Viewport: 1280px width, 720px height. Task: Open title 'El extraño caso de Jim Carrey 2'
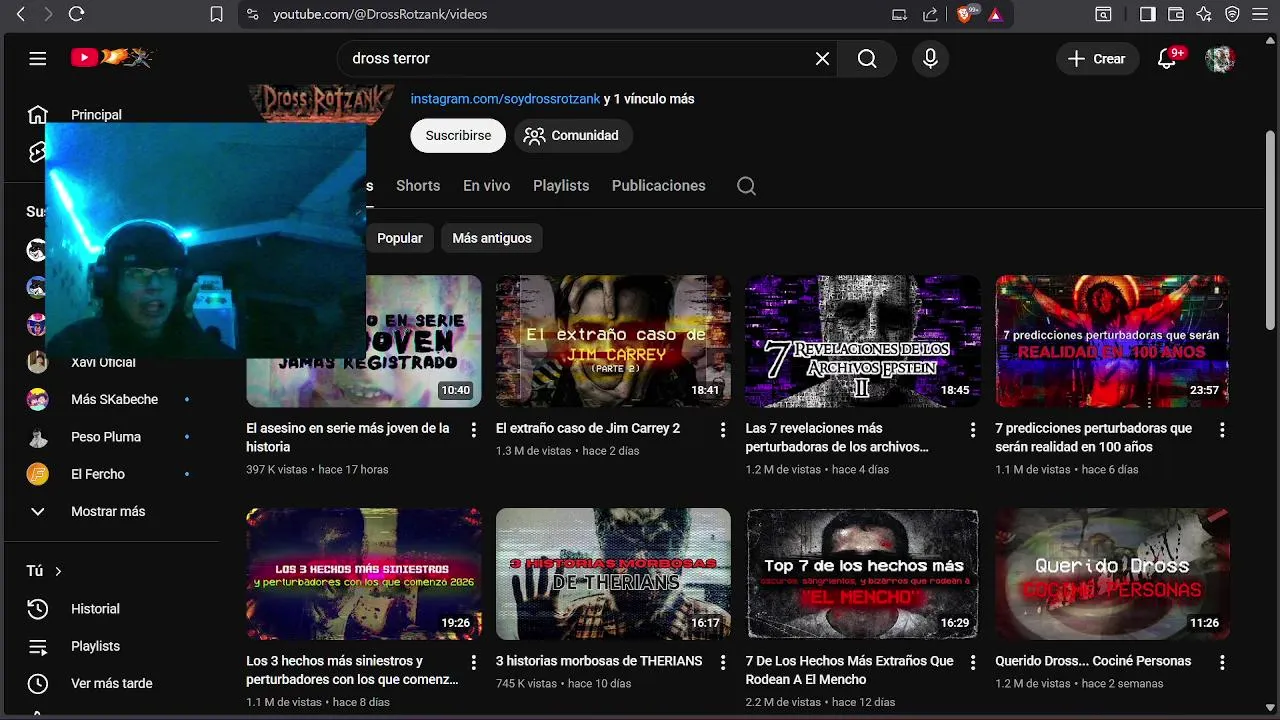[x=588, y=428]
